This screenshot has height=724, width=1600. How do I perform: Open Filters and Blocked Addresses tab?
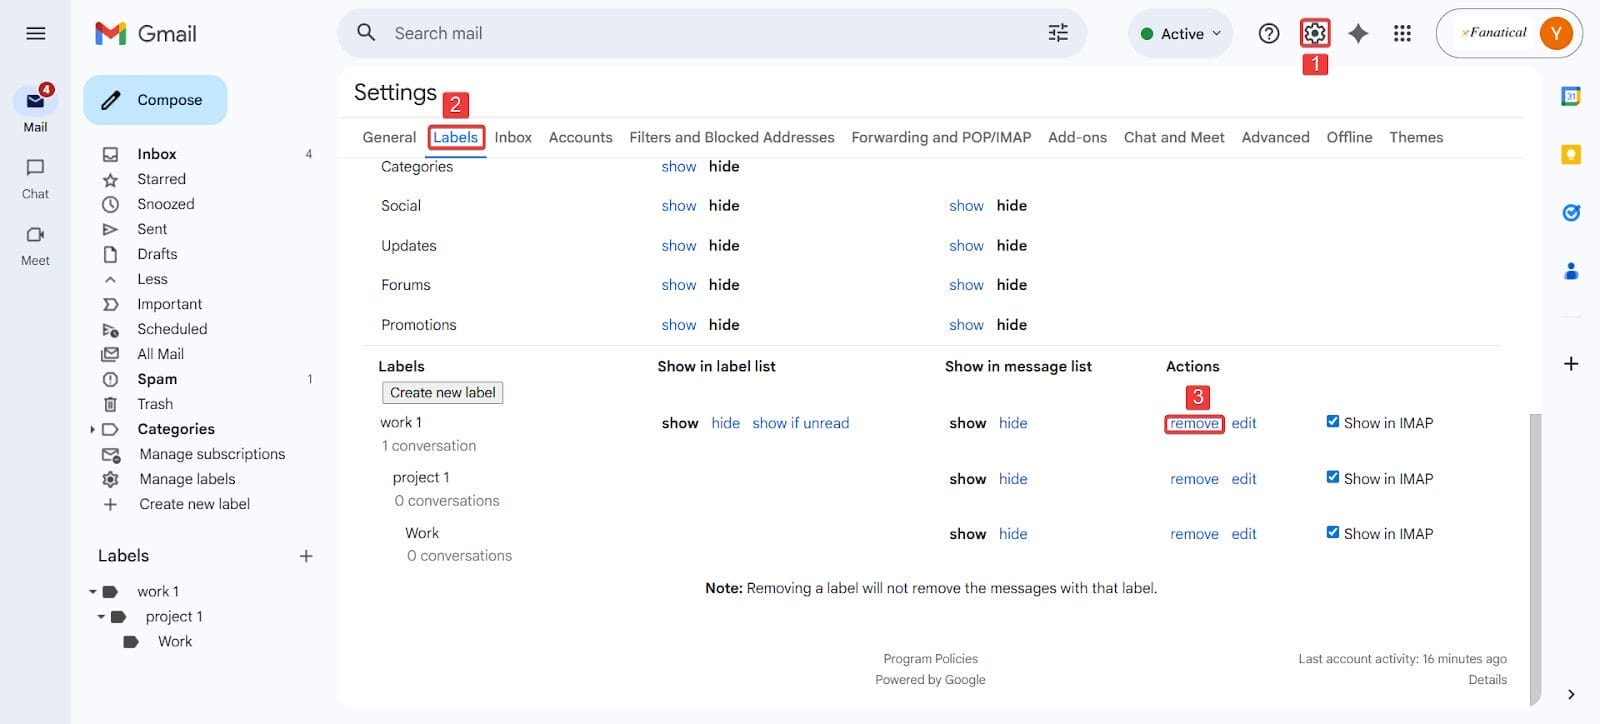(731, 137)
